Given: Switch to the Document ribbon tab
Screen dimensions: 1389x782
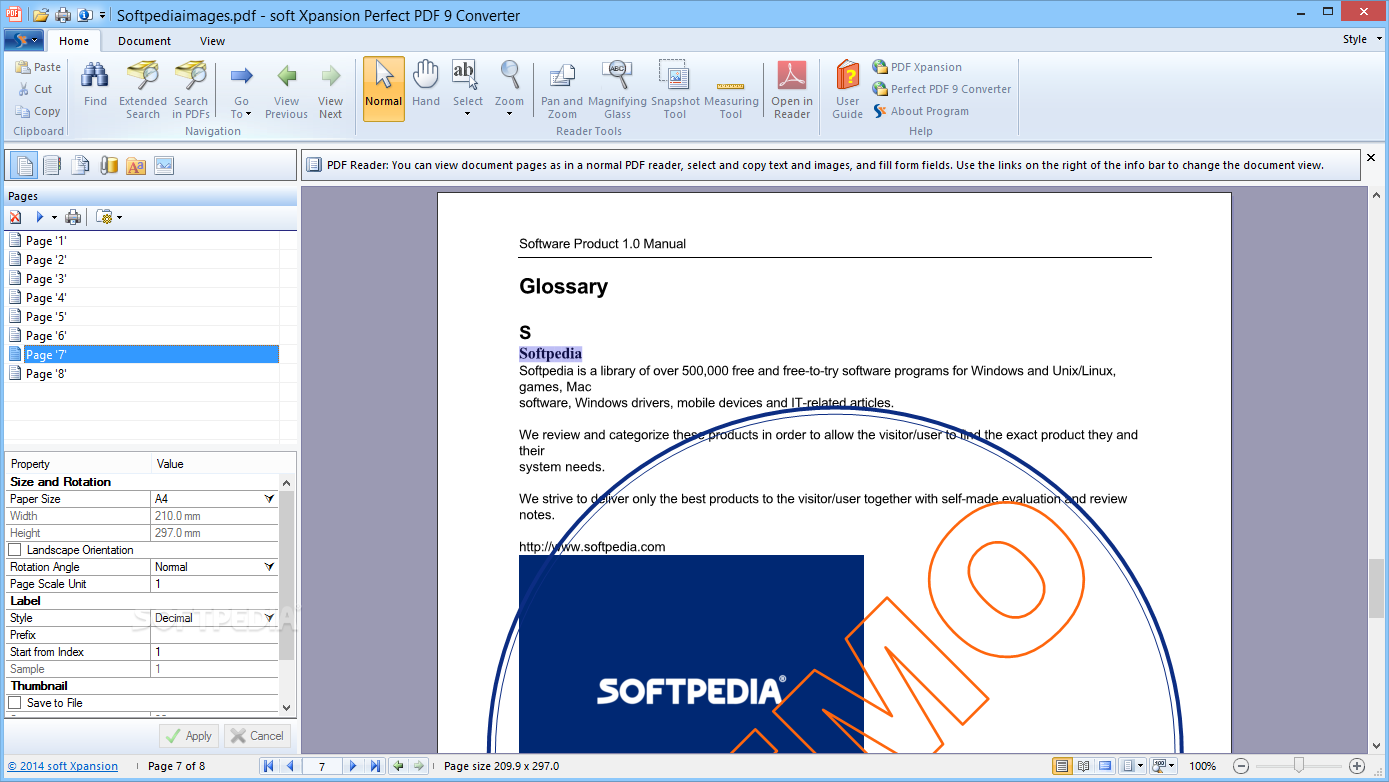Looking at the screenshot, I should pos(144,41).
